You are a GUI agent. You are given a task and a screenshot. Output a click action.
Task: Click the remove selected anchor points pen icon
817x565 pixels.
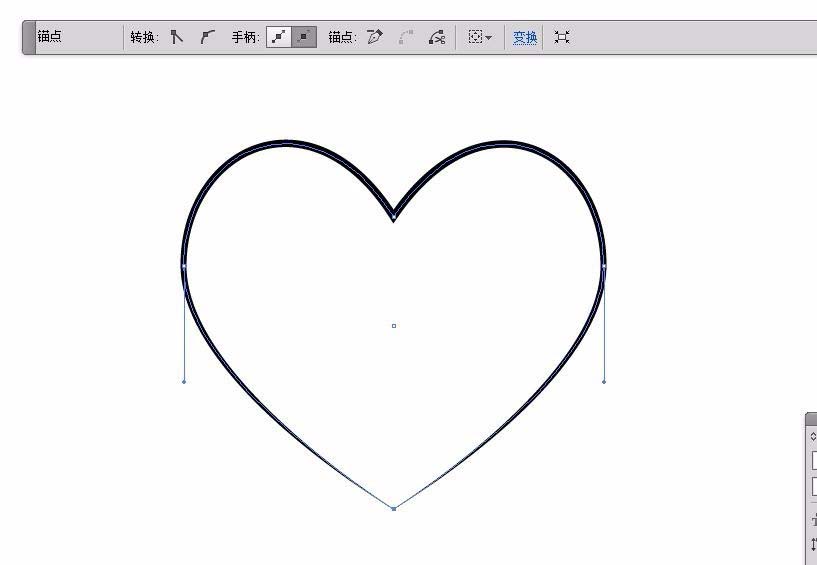pyautogui.click(x=375, y=37)
